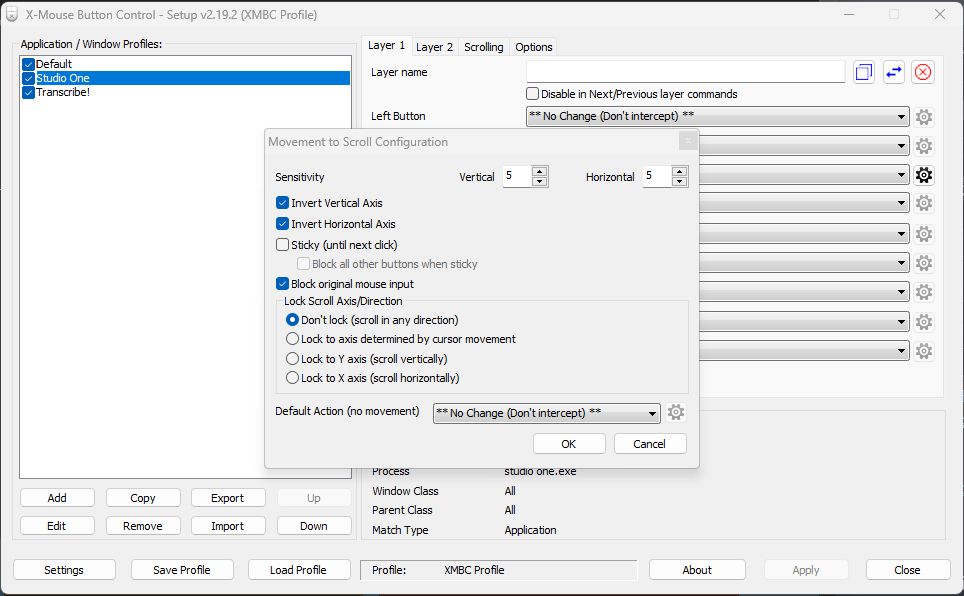This screenshot has height=596, width=964.
Task: Uncheck Invert Vertical Axis
Action: pyautogui.click(x=283, y=203)
